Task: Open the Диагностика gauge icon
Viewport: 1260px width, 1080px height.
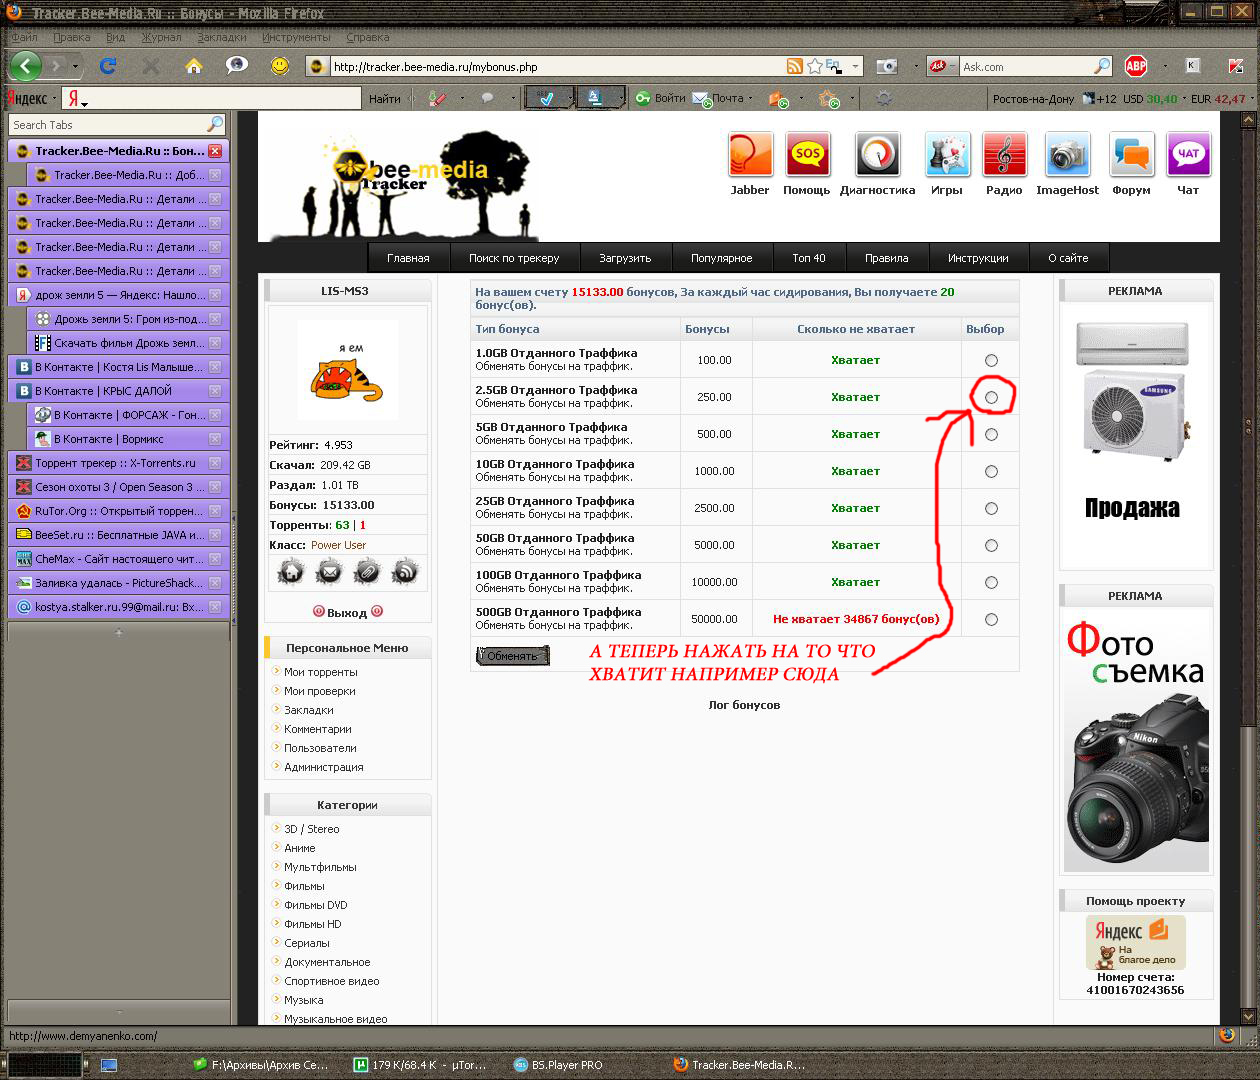Action: pyautogui.click(x=877, y=156)
